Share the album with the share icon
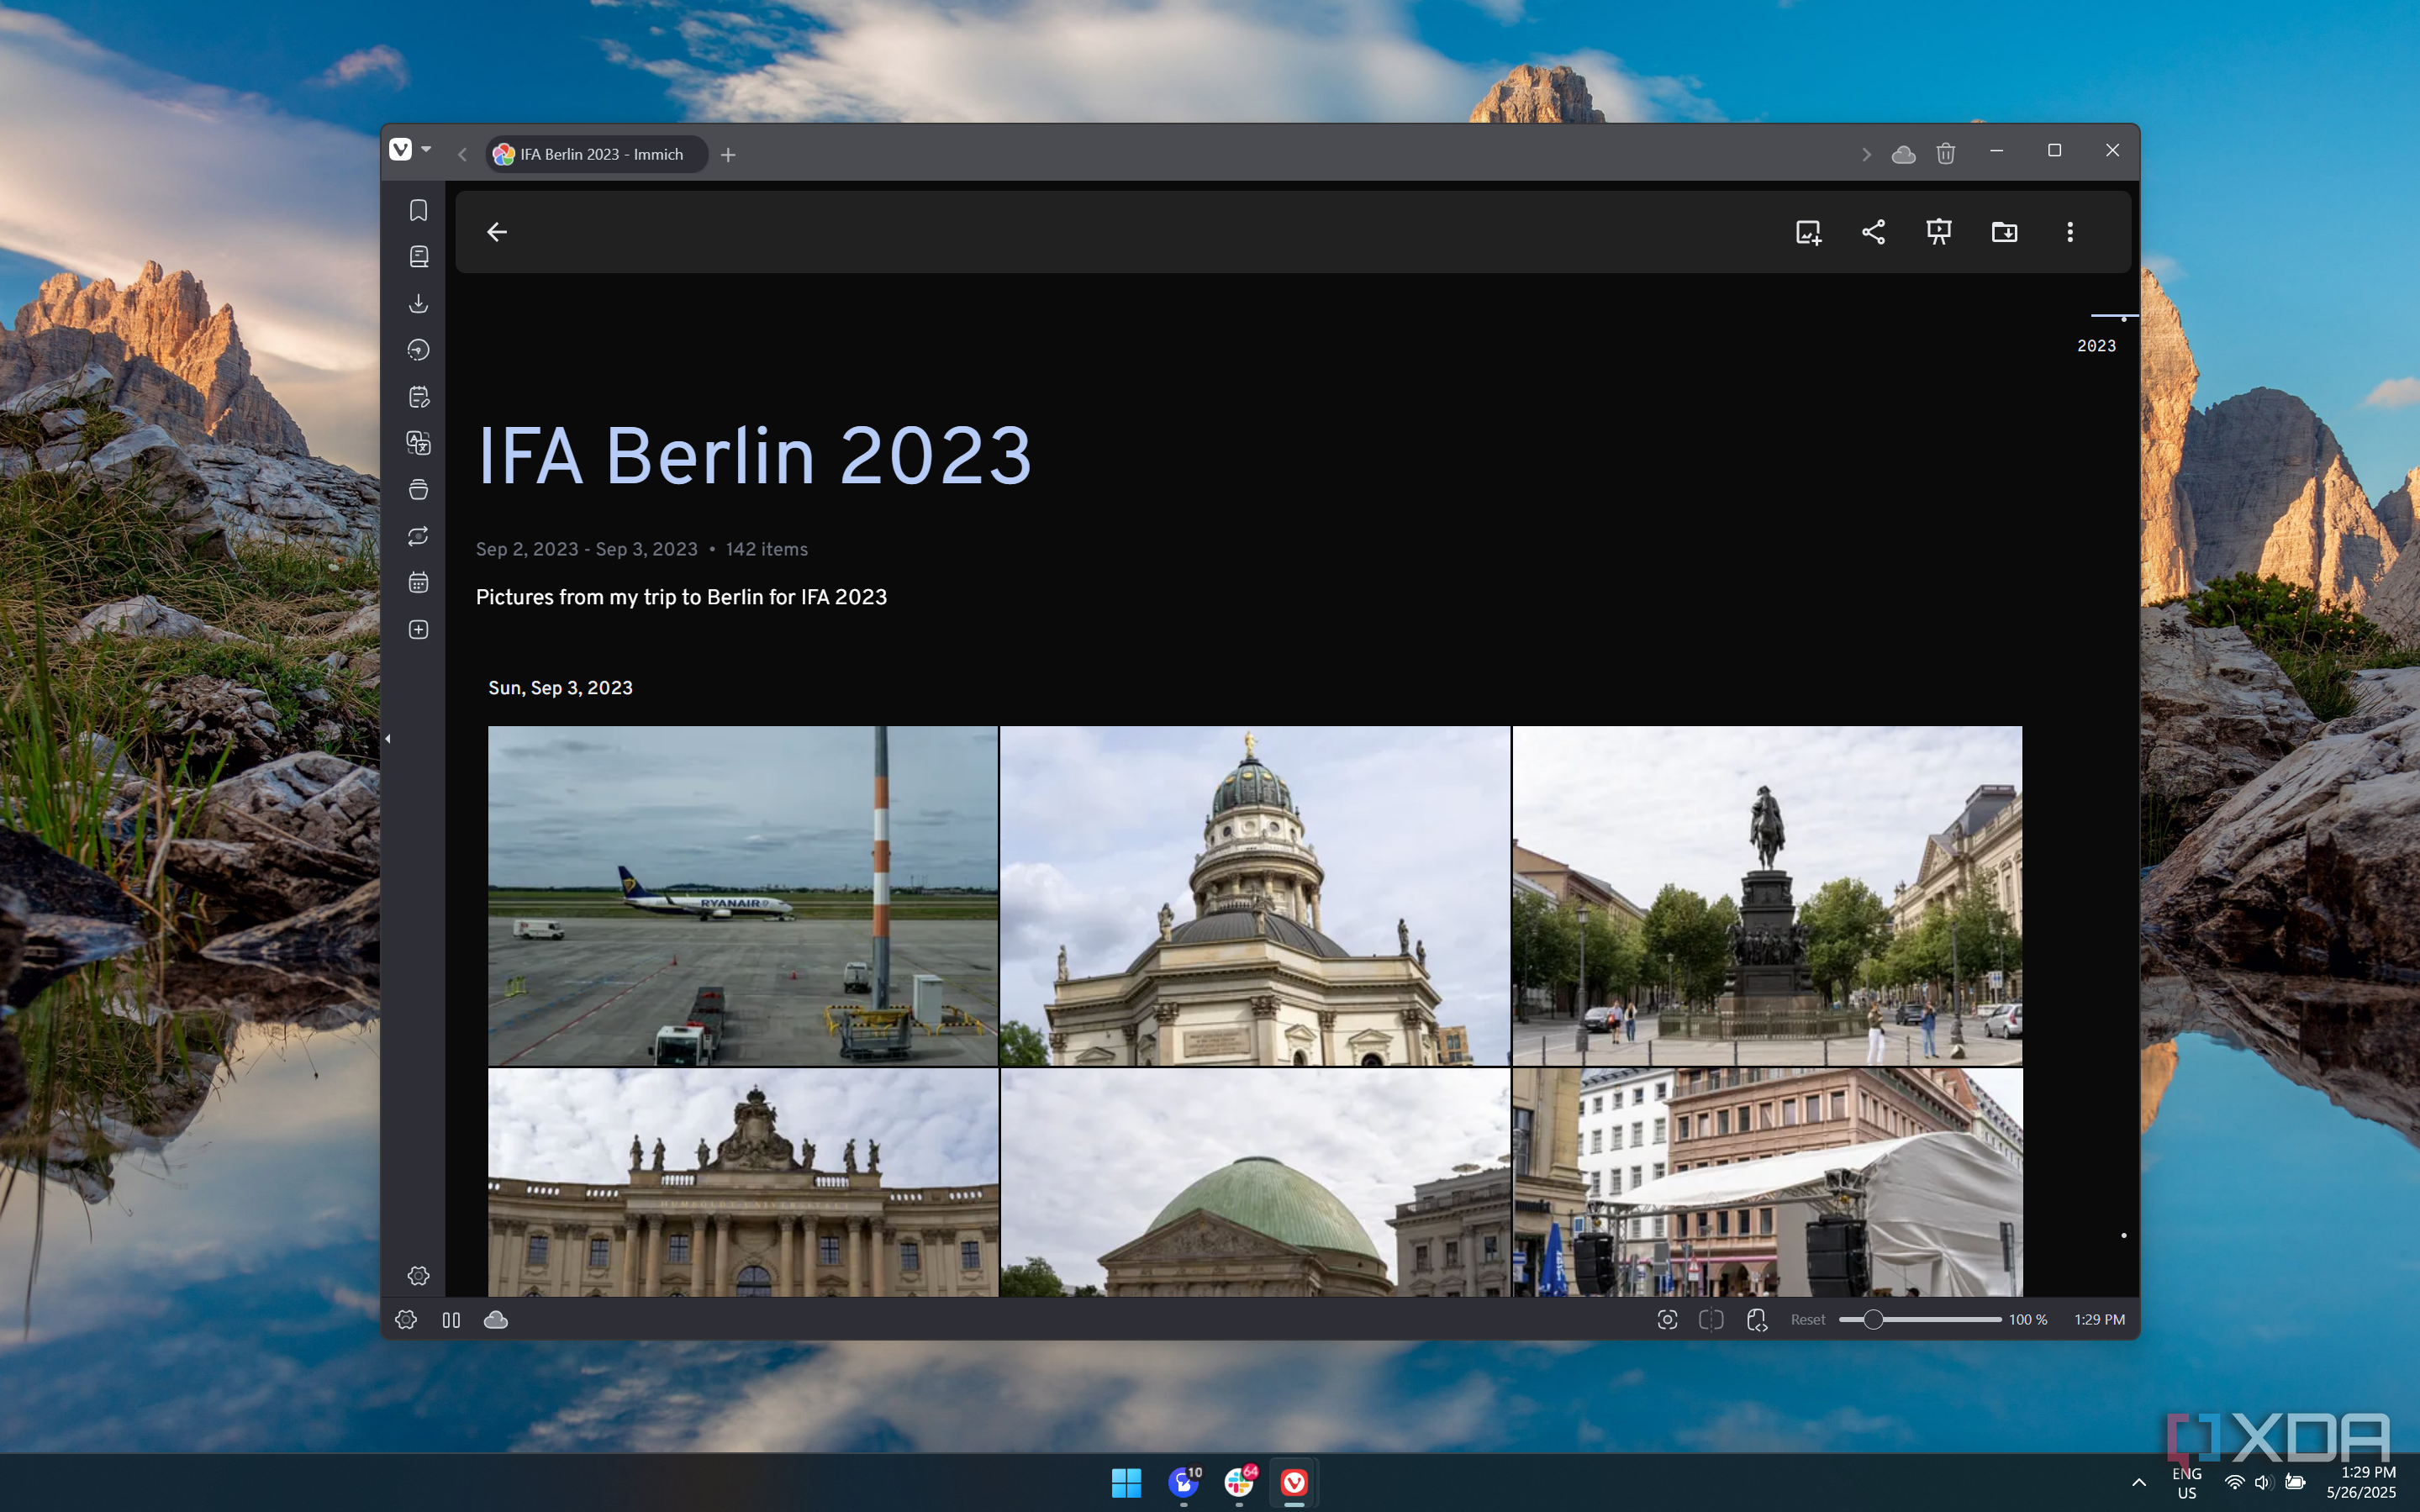This screenshot has width=2420, height=1512. 1873,232
